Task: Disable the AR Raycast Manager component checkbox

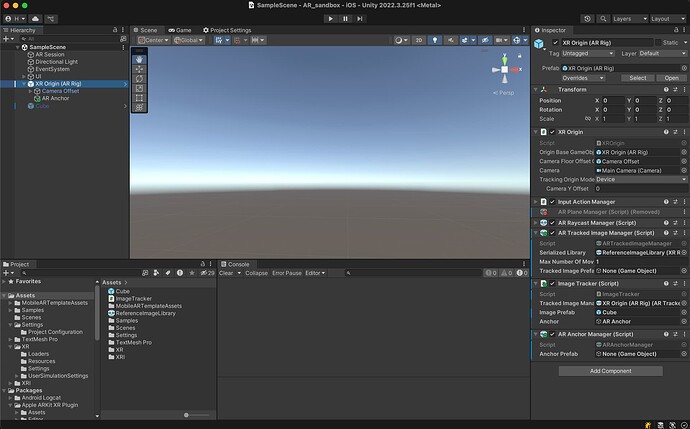Action: pyautogui.click(x=552, y=221)
